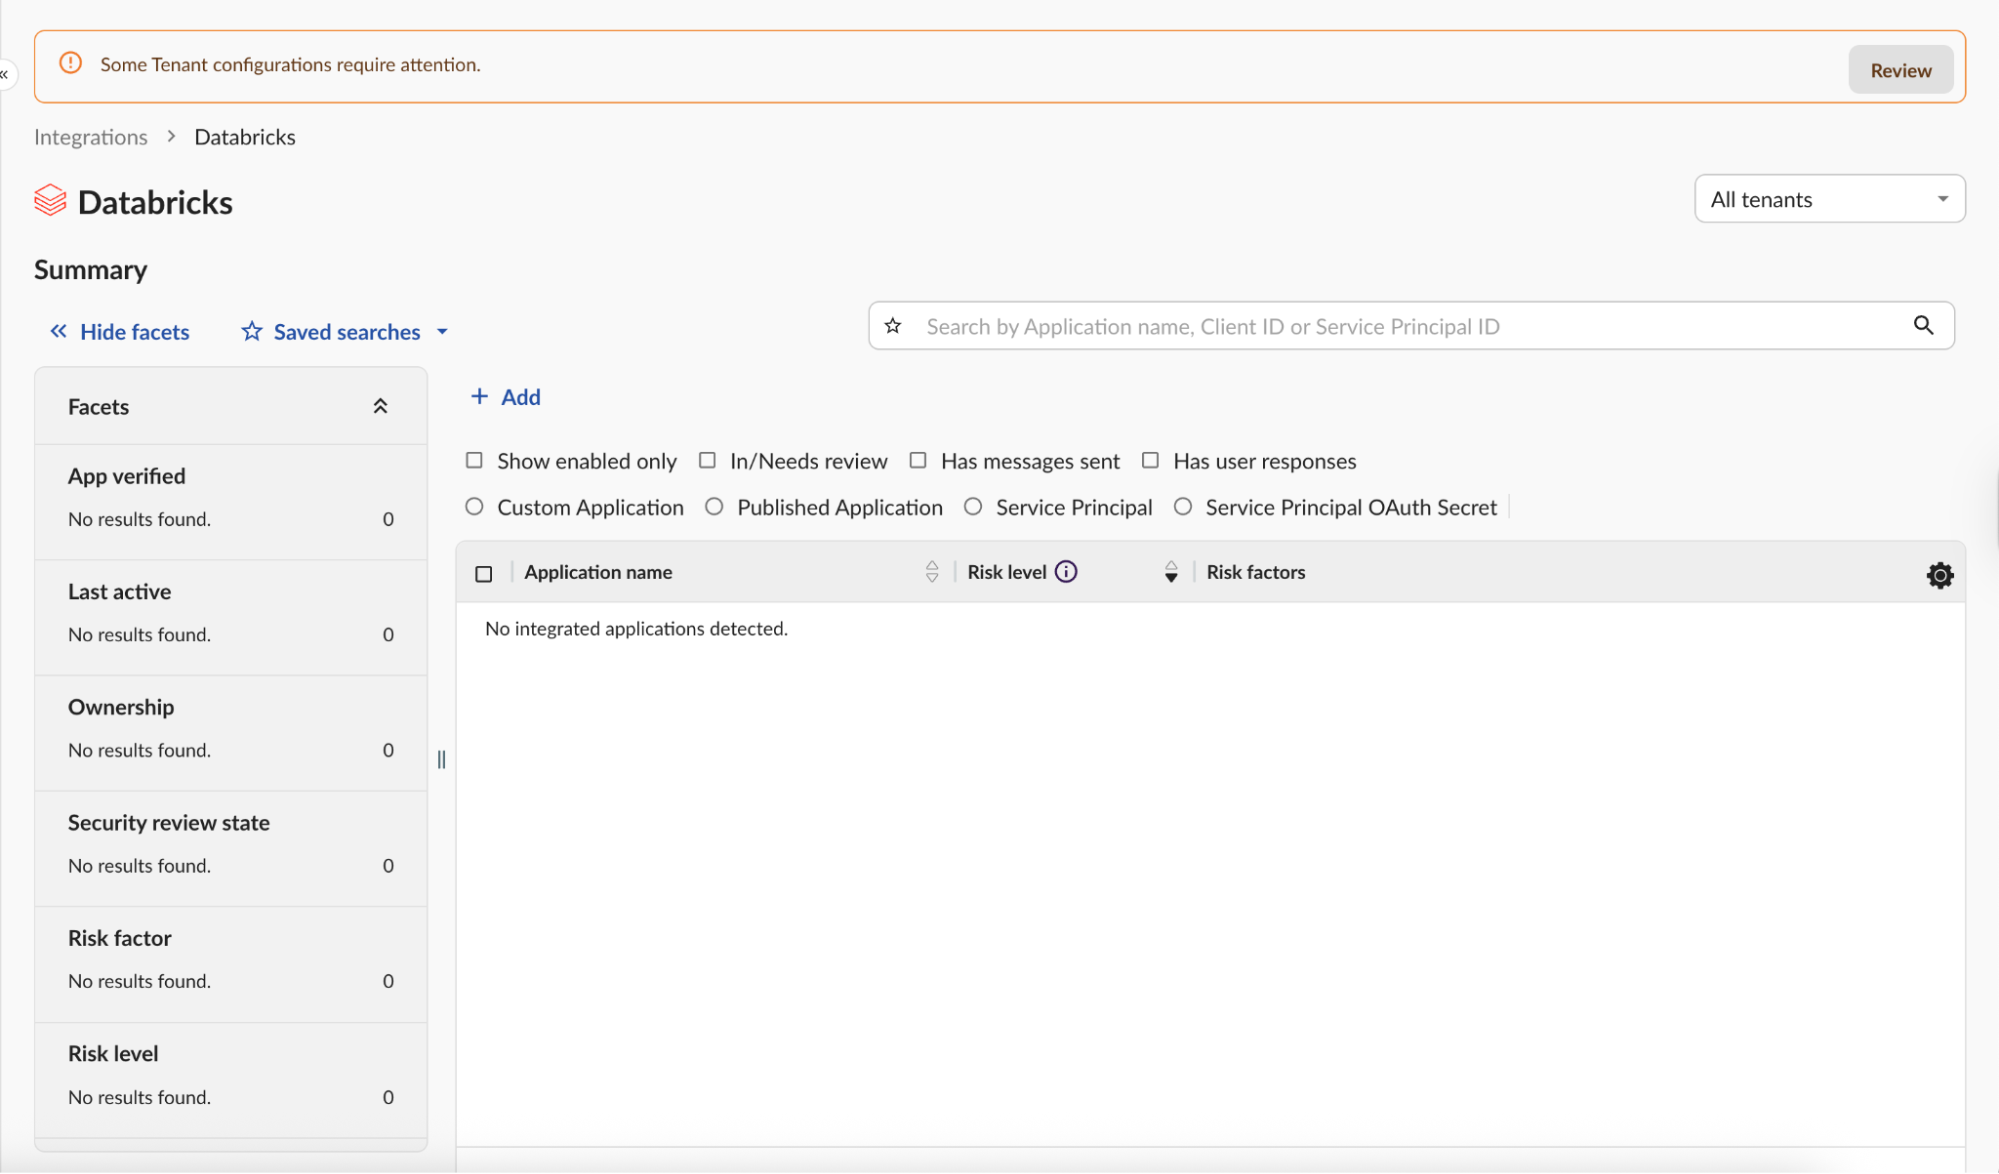Enable Show enabled only checkbox
Viewport: 1999px width, 1174px height.
[474, 461]
